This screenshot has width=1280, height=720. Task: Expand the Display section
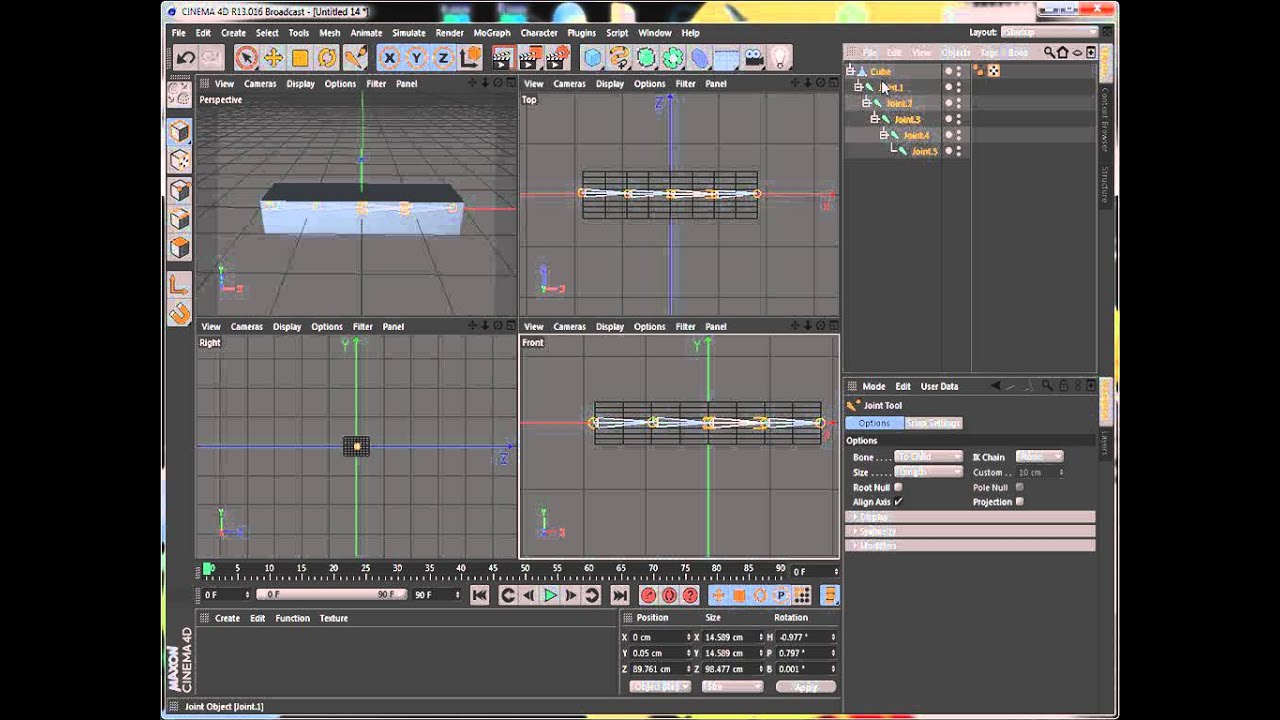pos(971,517)
